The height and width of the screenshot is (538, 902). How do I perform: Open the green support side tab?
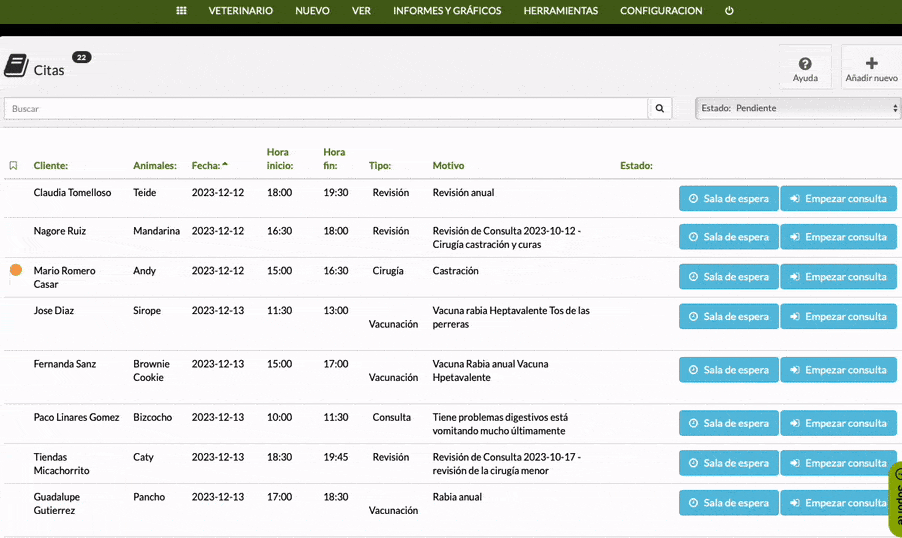(x=894, y=498)
